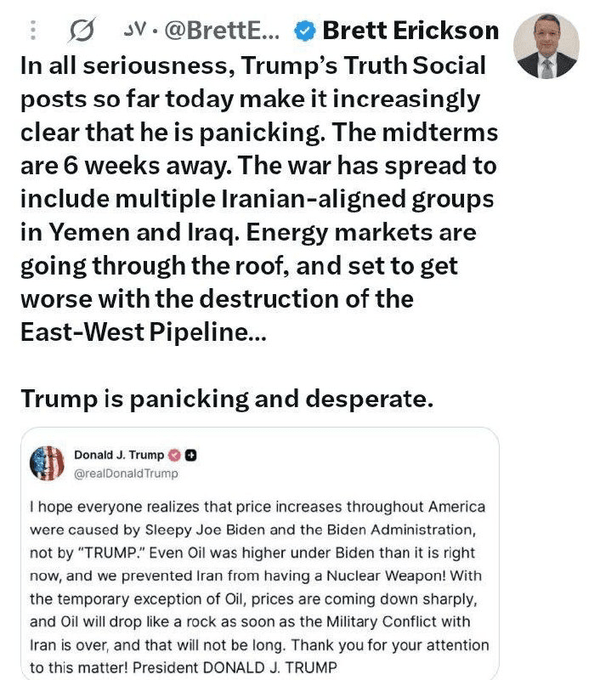Open the Brett Erickson display name

coord(411,31)
